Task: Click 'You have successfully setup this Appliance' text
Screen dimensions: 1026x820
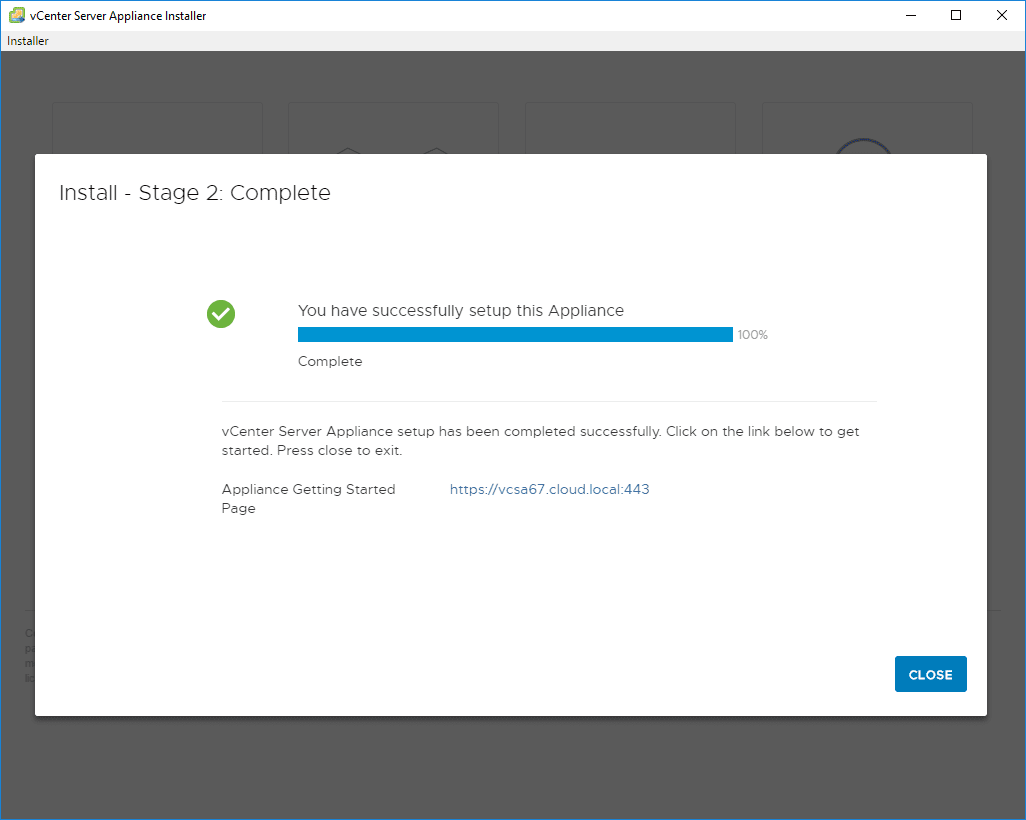Action: [461, 311]
